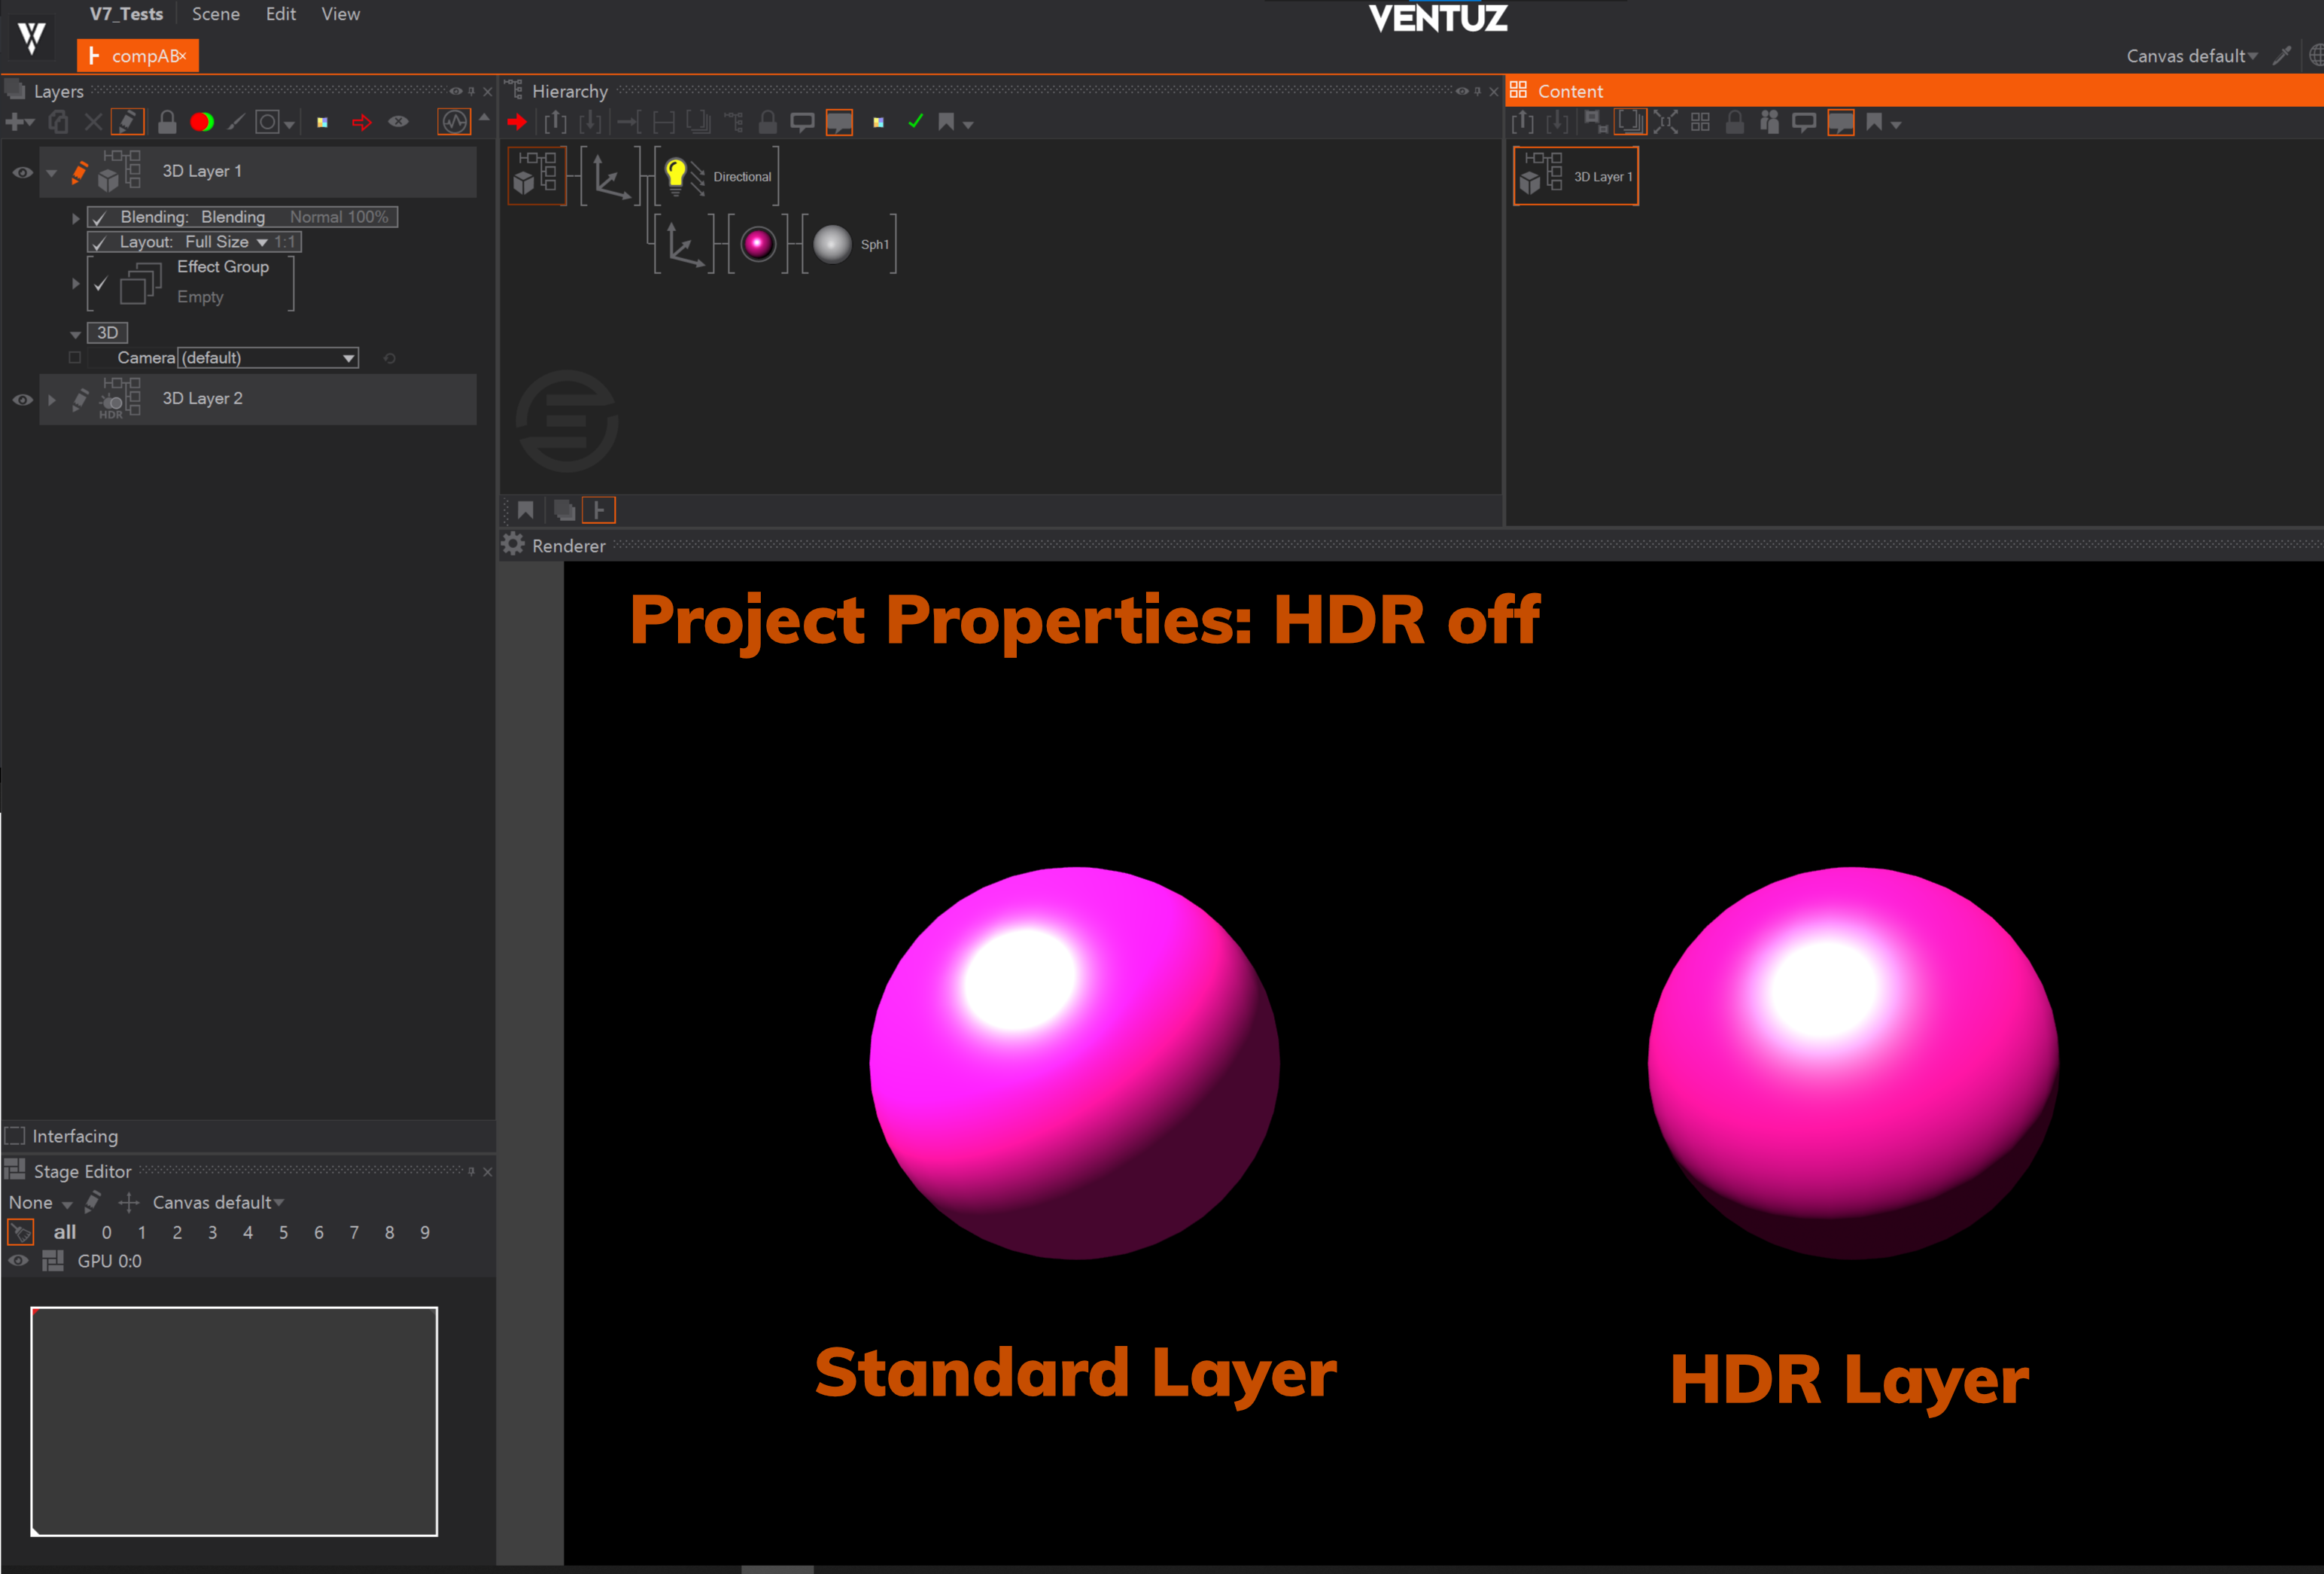Open the Scene menu
This screenshot has height=1574, width=2324.
[215, 14]
